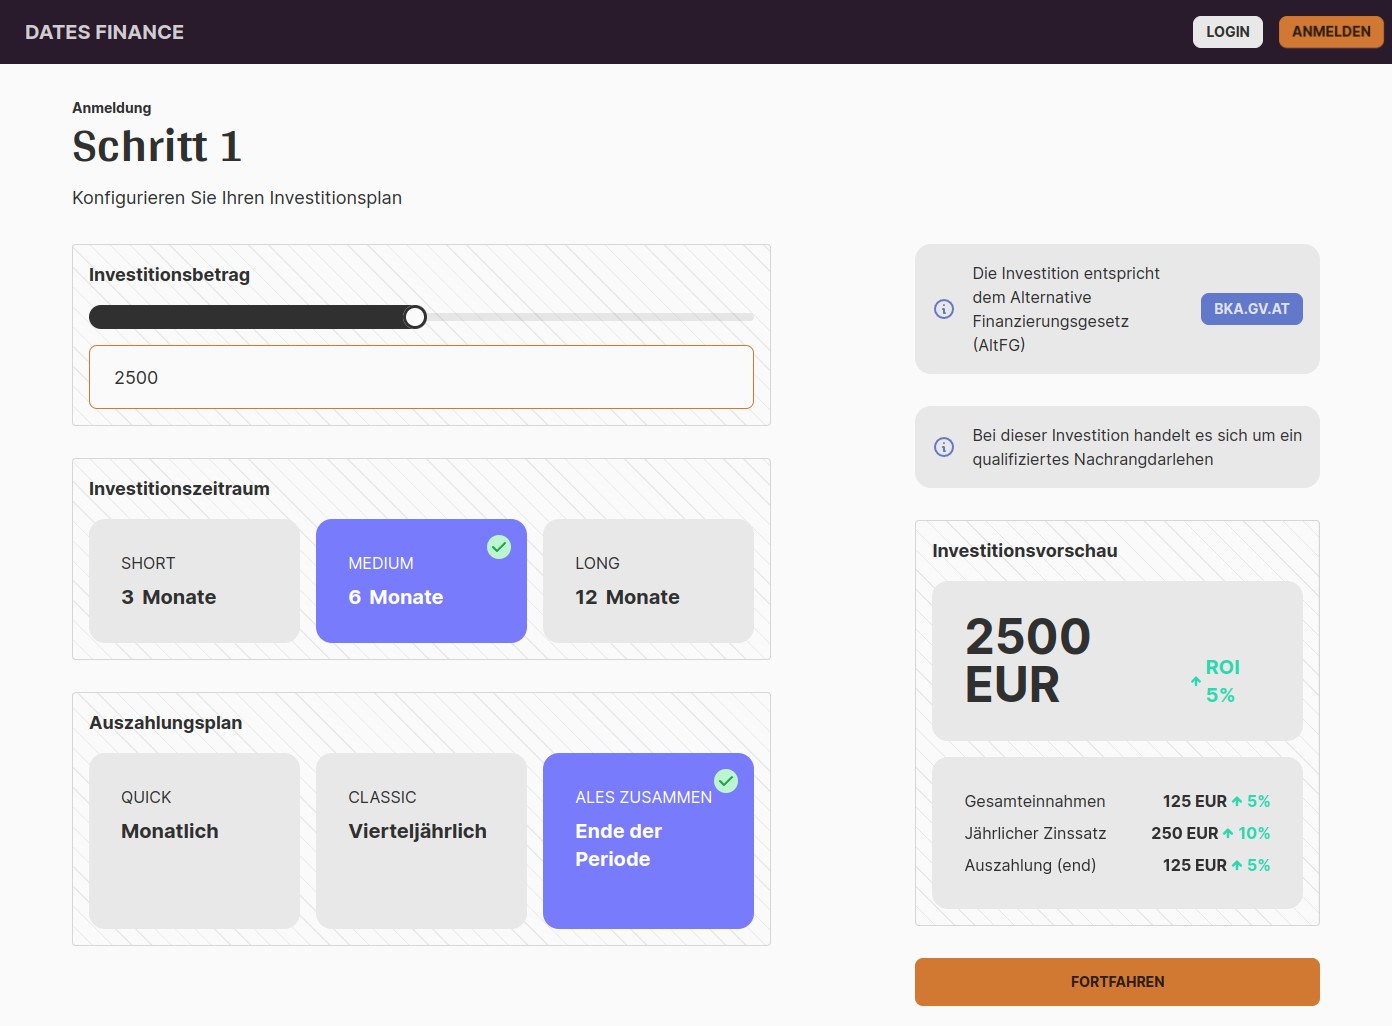Click the green ROI up arrow
This screenshot has height=1026, width=1392.
coord(1194,681)
